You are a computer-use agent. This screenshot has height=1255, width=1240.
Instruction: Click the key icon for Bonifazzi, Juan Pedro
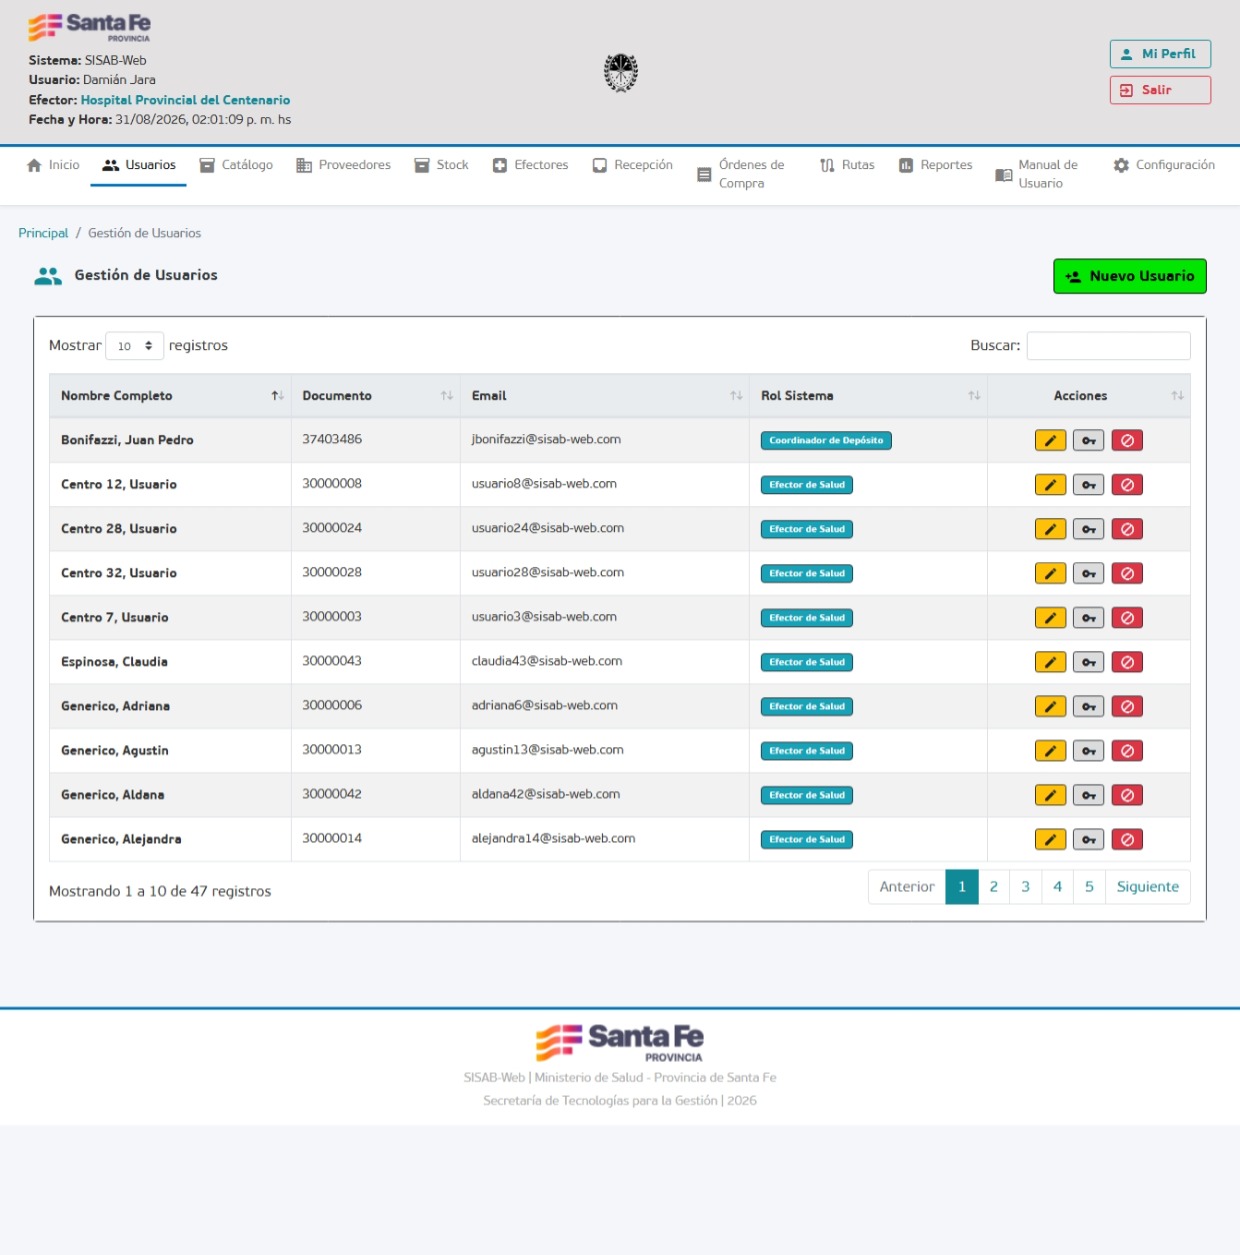(x=1088, y=440)
